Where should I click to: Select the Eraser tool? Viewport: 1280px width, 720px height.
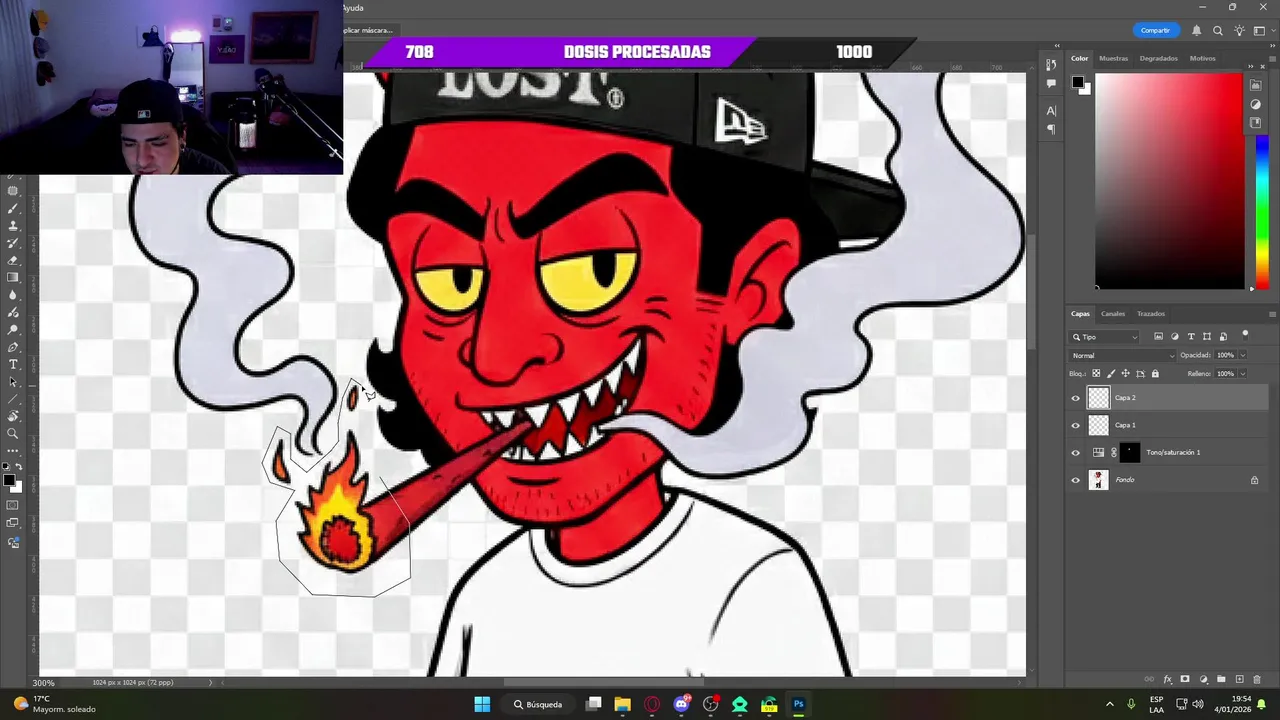13,260
